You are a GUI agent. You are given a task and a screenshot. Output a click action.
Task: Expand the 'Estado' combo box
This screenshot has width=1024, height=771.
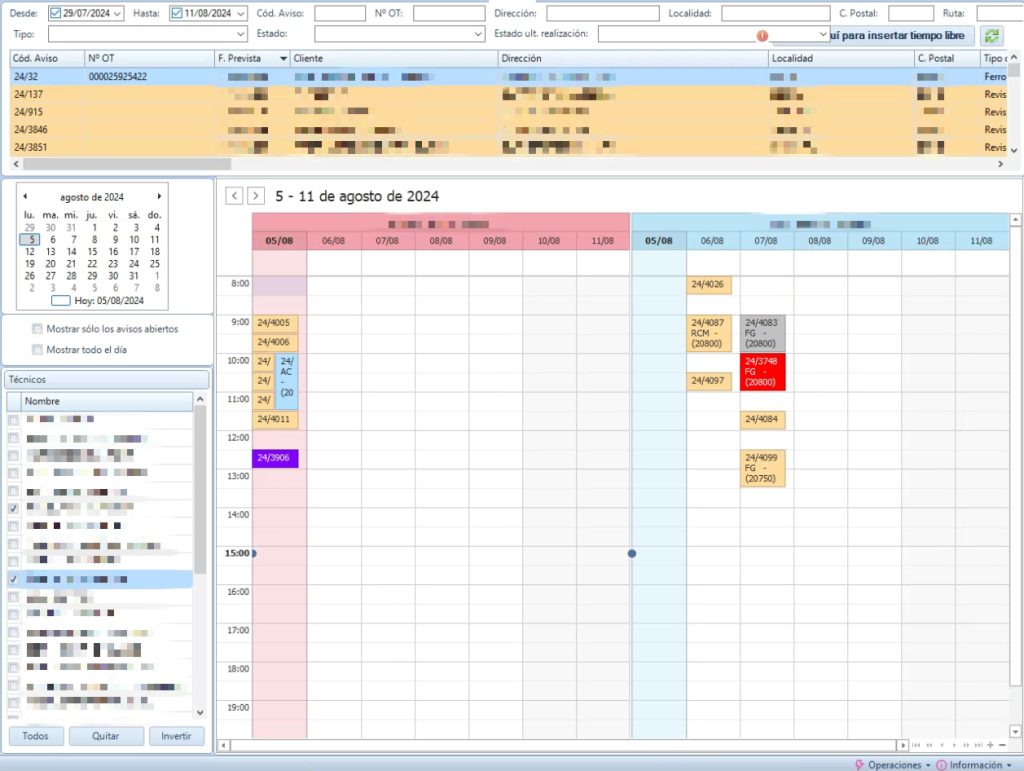[478, 34]
